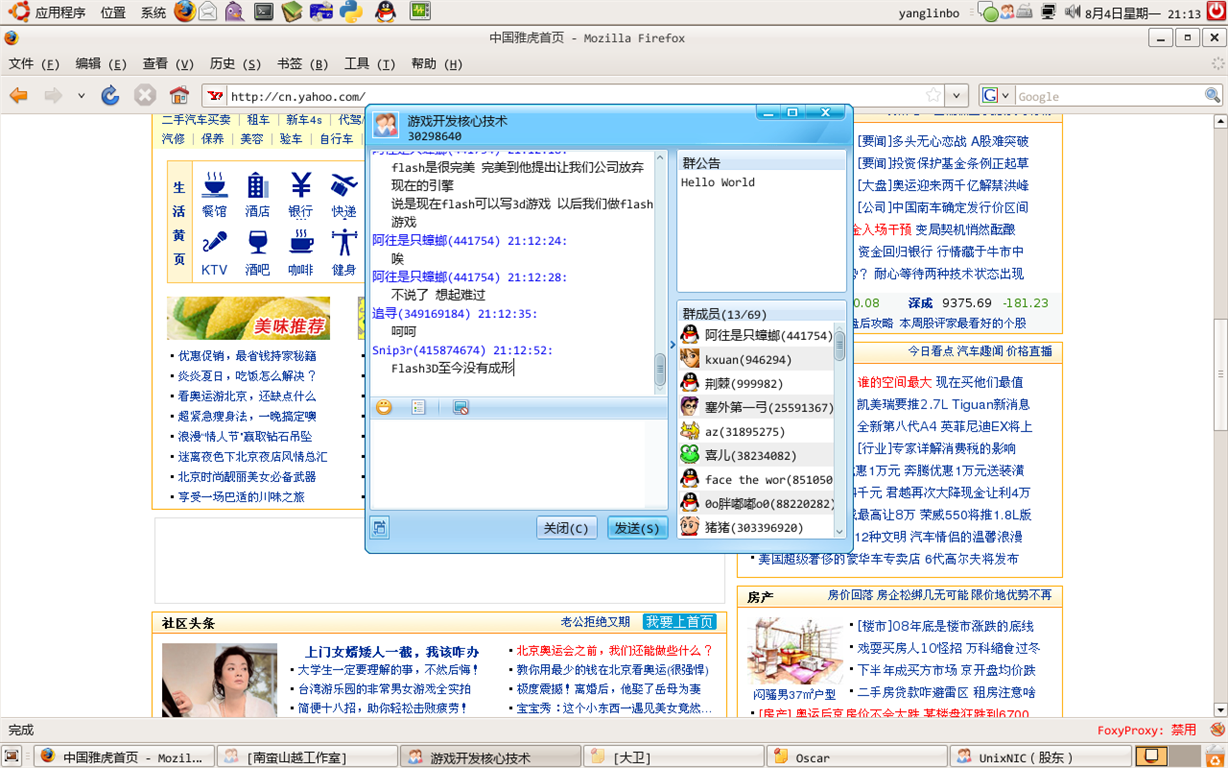Collapse the side panel using the arrow separator
Image resolution: width=1228 pixels, height=768 pixels.
pyautogui.click(x=672, y=345)
